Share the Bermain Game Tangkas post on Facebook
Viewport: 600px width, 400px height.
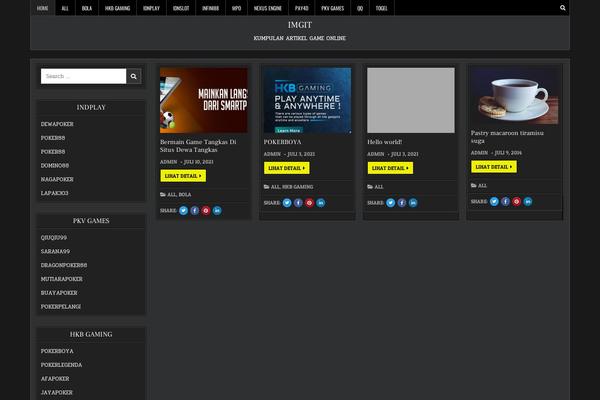194,211
